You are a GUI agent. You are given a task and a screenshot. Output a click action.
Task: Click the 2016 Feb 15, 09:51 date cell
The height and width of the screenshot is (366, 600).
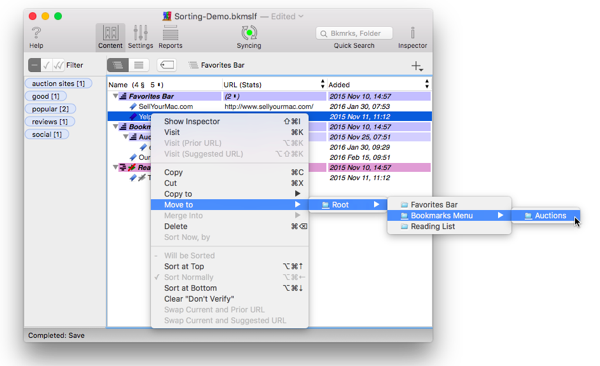tap(360, 157)
